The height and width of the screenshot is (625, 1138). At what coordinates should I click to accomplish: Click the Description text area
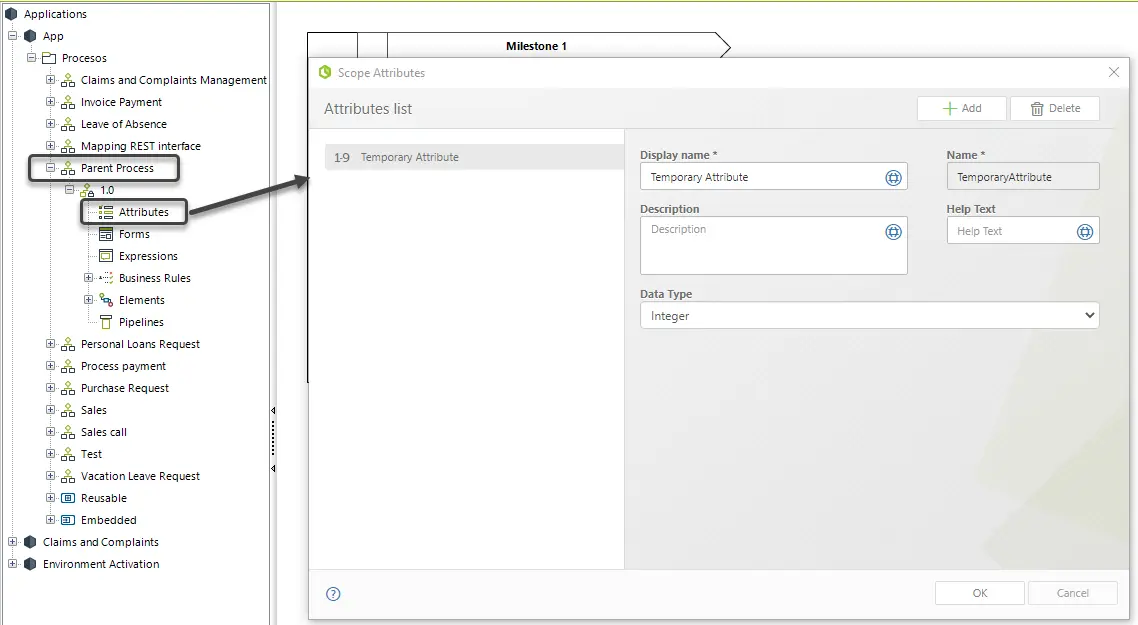pos(774,245)
